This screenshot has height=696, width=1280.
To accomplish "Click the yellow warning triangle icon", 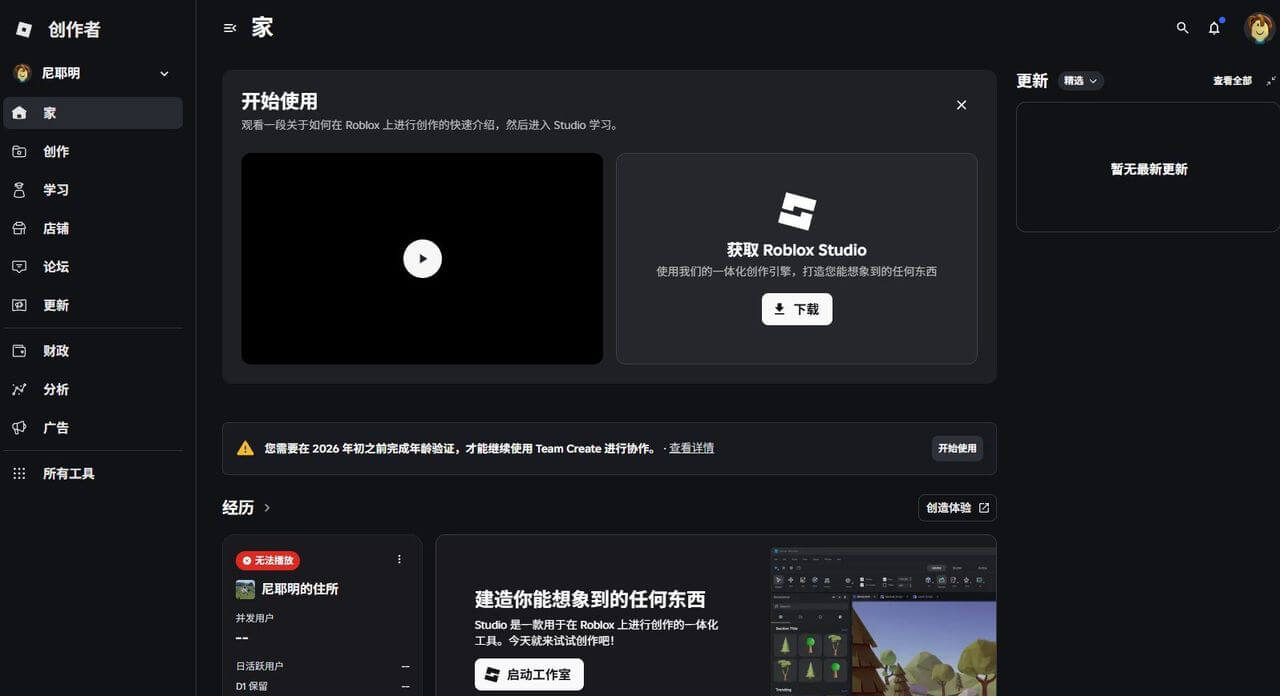I will [245, 448].
